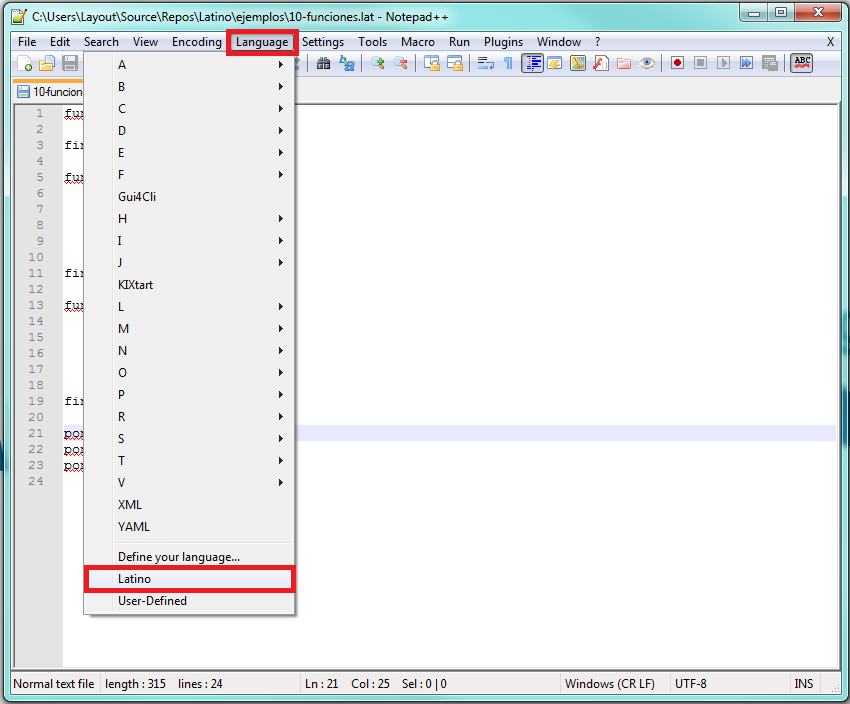Expand the P languages submenu

coord(189,395)
